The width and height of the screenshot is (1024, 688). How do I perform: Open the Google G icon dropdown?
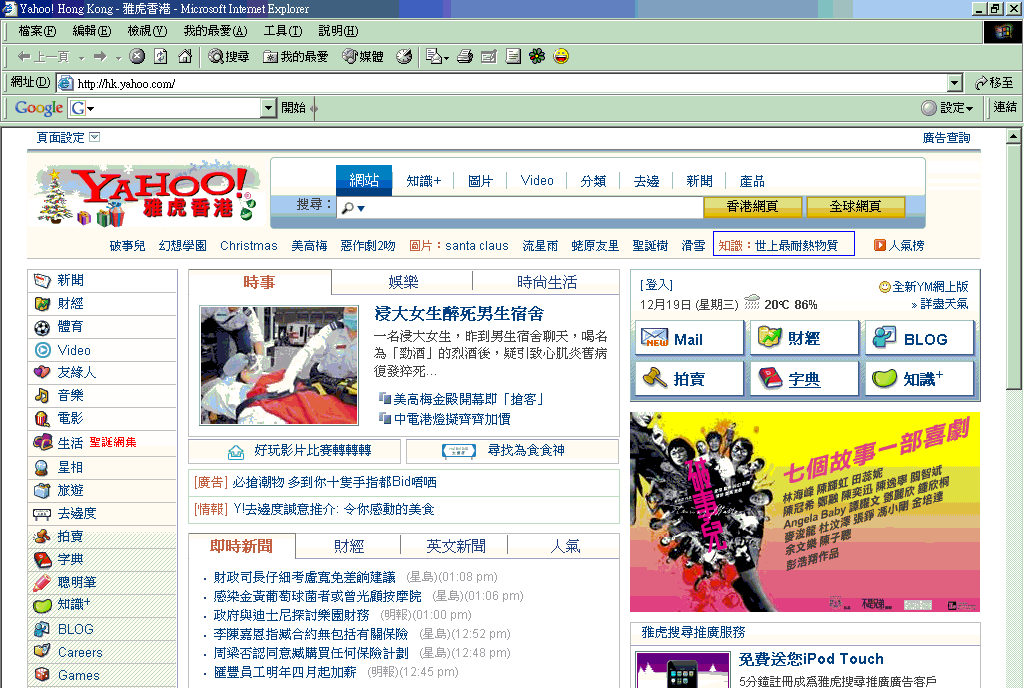(x=83, y=108)
